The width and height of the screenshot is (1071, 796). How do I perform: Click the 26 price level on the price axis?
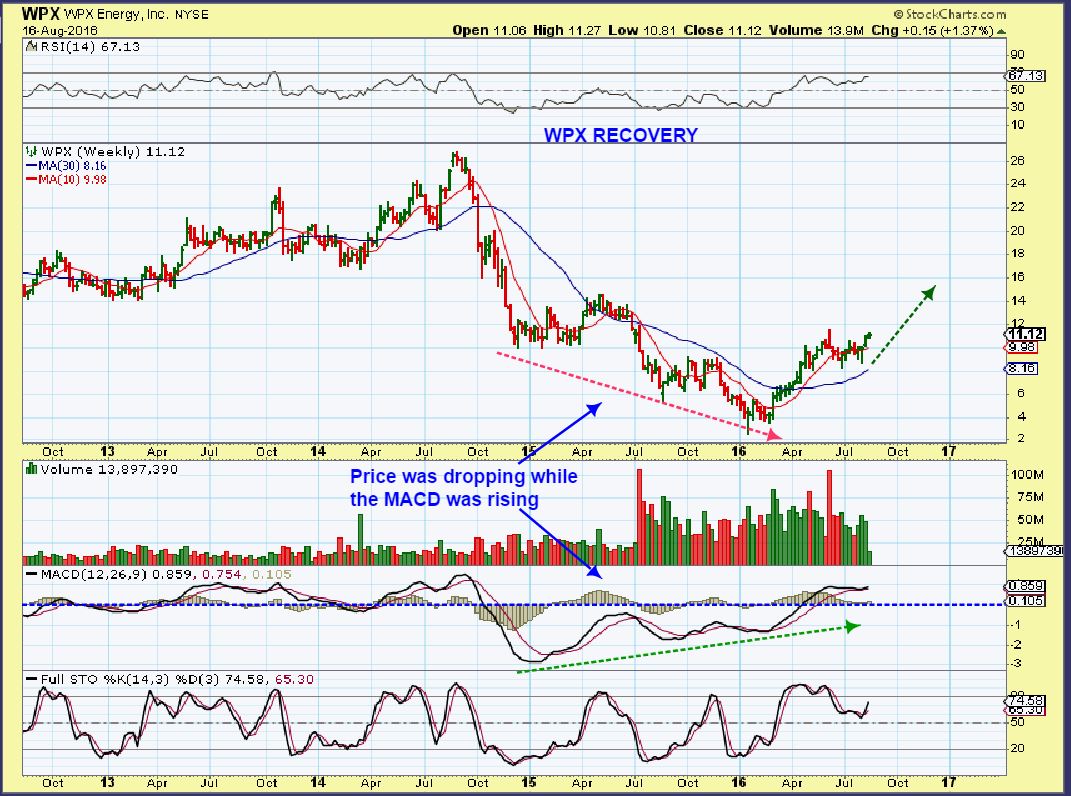point(1017,161)
